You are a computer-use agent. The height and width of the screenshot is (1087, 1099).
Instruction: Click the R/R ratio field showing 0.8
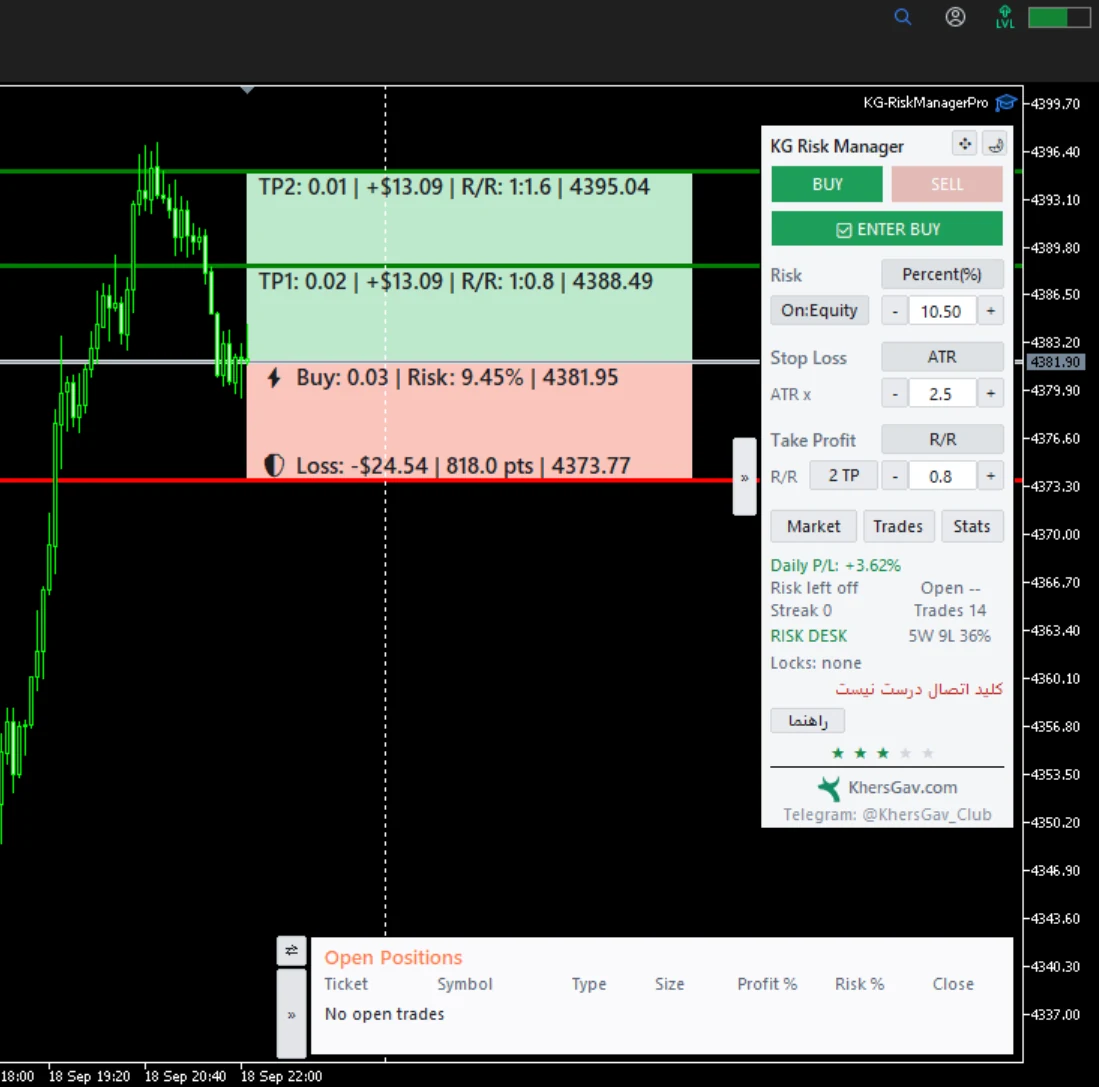point(941,477)
